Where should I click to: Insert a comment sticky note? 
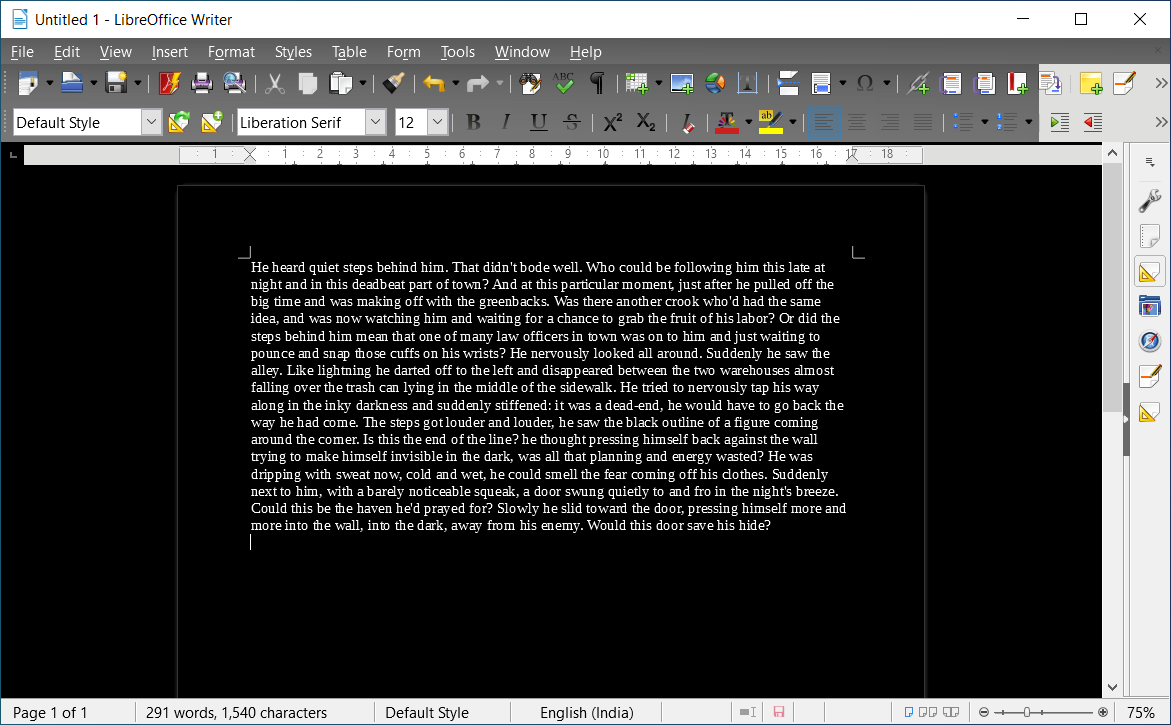[1091, 83]
